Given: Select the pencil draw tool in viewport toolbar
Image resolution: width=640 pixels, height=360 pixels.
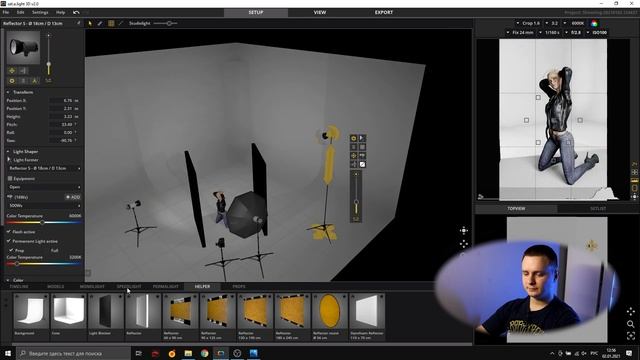Looking at the screenshot, I should [100, 23].
